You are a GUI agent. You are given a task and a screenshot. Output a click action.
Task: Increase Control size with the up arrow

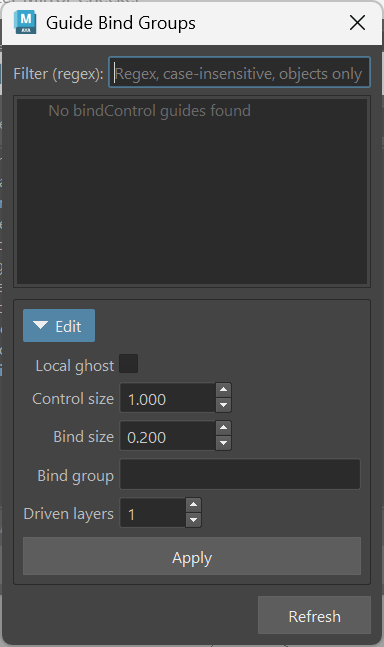tap(223, 390)
